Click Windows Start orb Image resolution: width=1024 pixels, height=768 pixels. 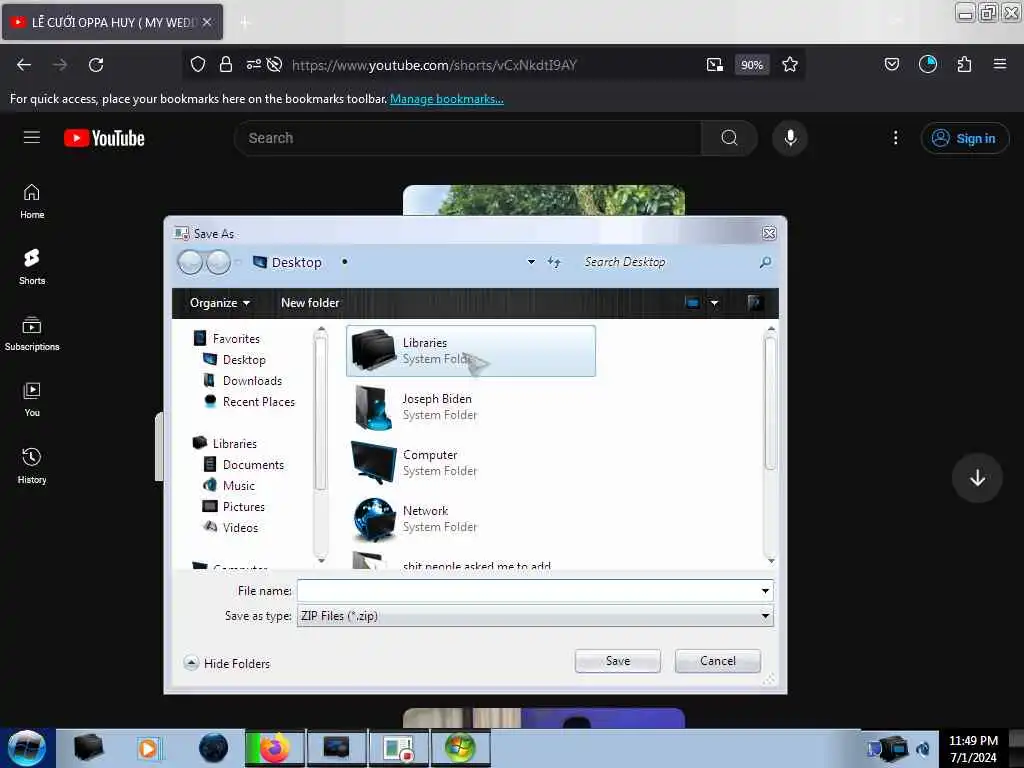(x=27, y=748)
